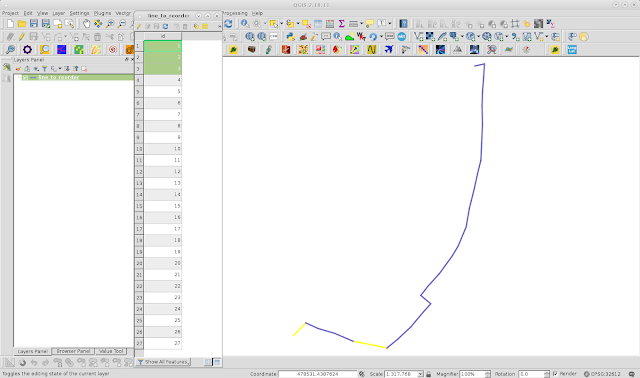
Task: Click EPSG:32612 CRS status button
Action: (x=602, y=374)
